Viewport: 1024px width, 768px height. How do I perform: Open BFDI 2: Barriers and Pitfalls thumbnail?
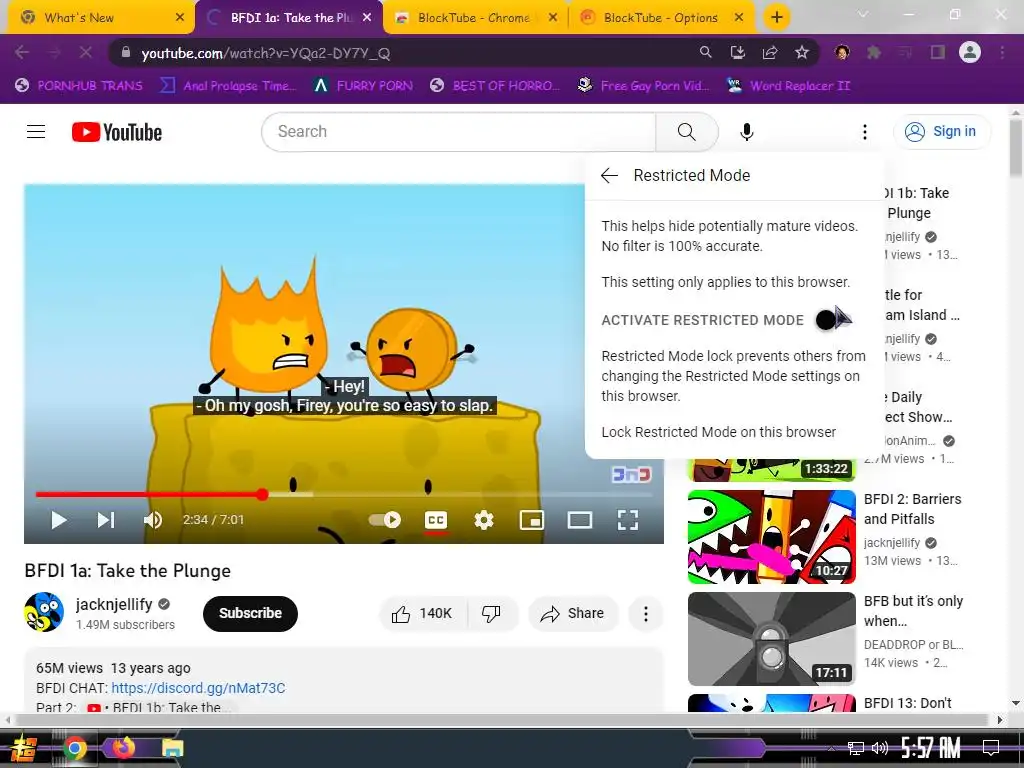tap(771, 537)
